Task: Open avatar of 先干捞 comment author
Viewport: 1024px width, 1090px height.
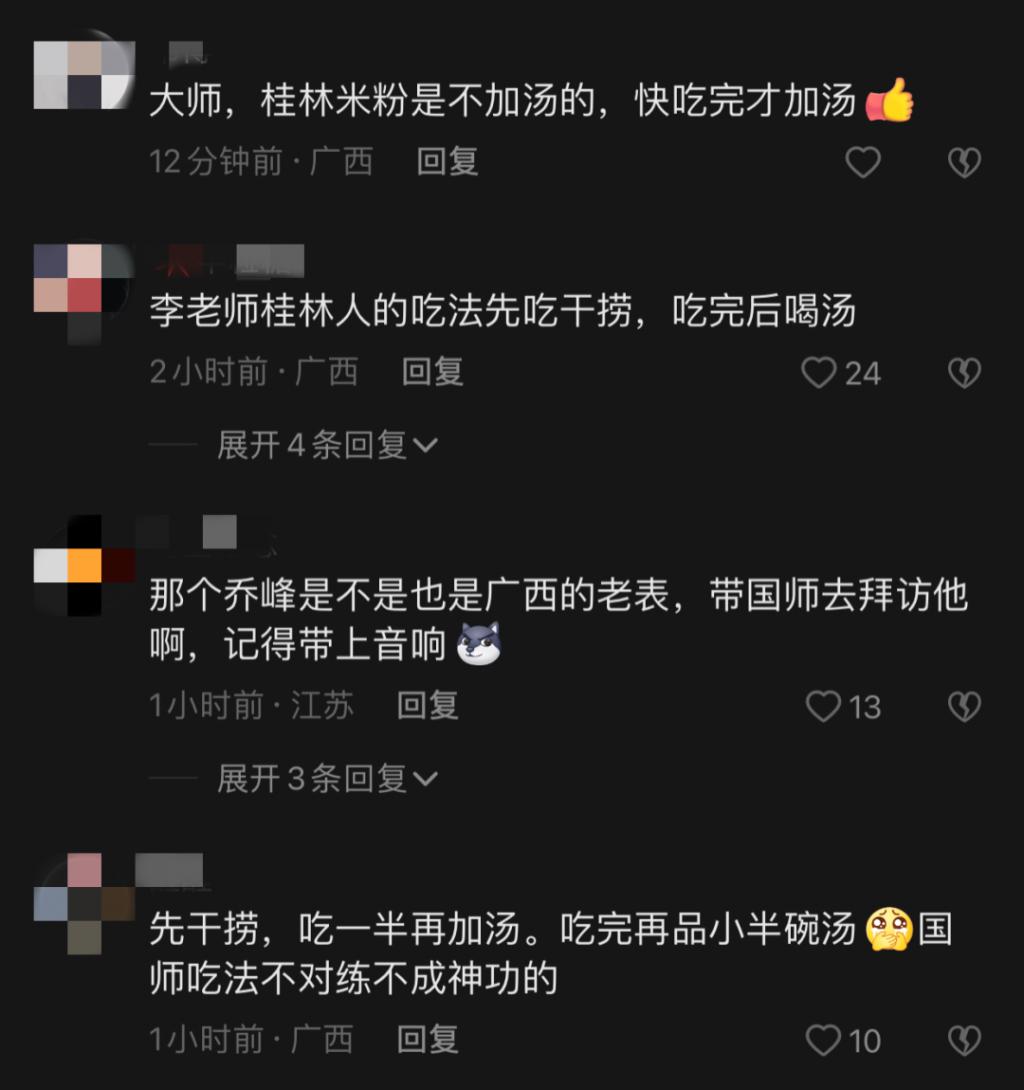Action: click(84, 904)
